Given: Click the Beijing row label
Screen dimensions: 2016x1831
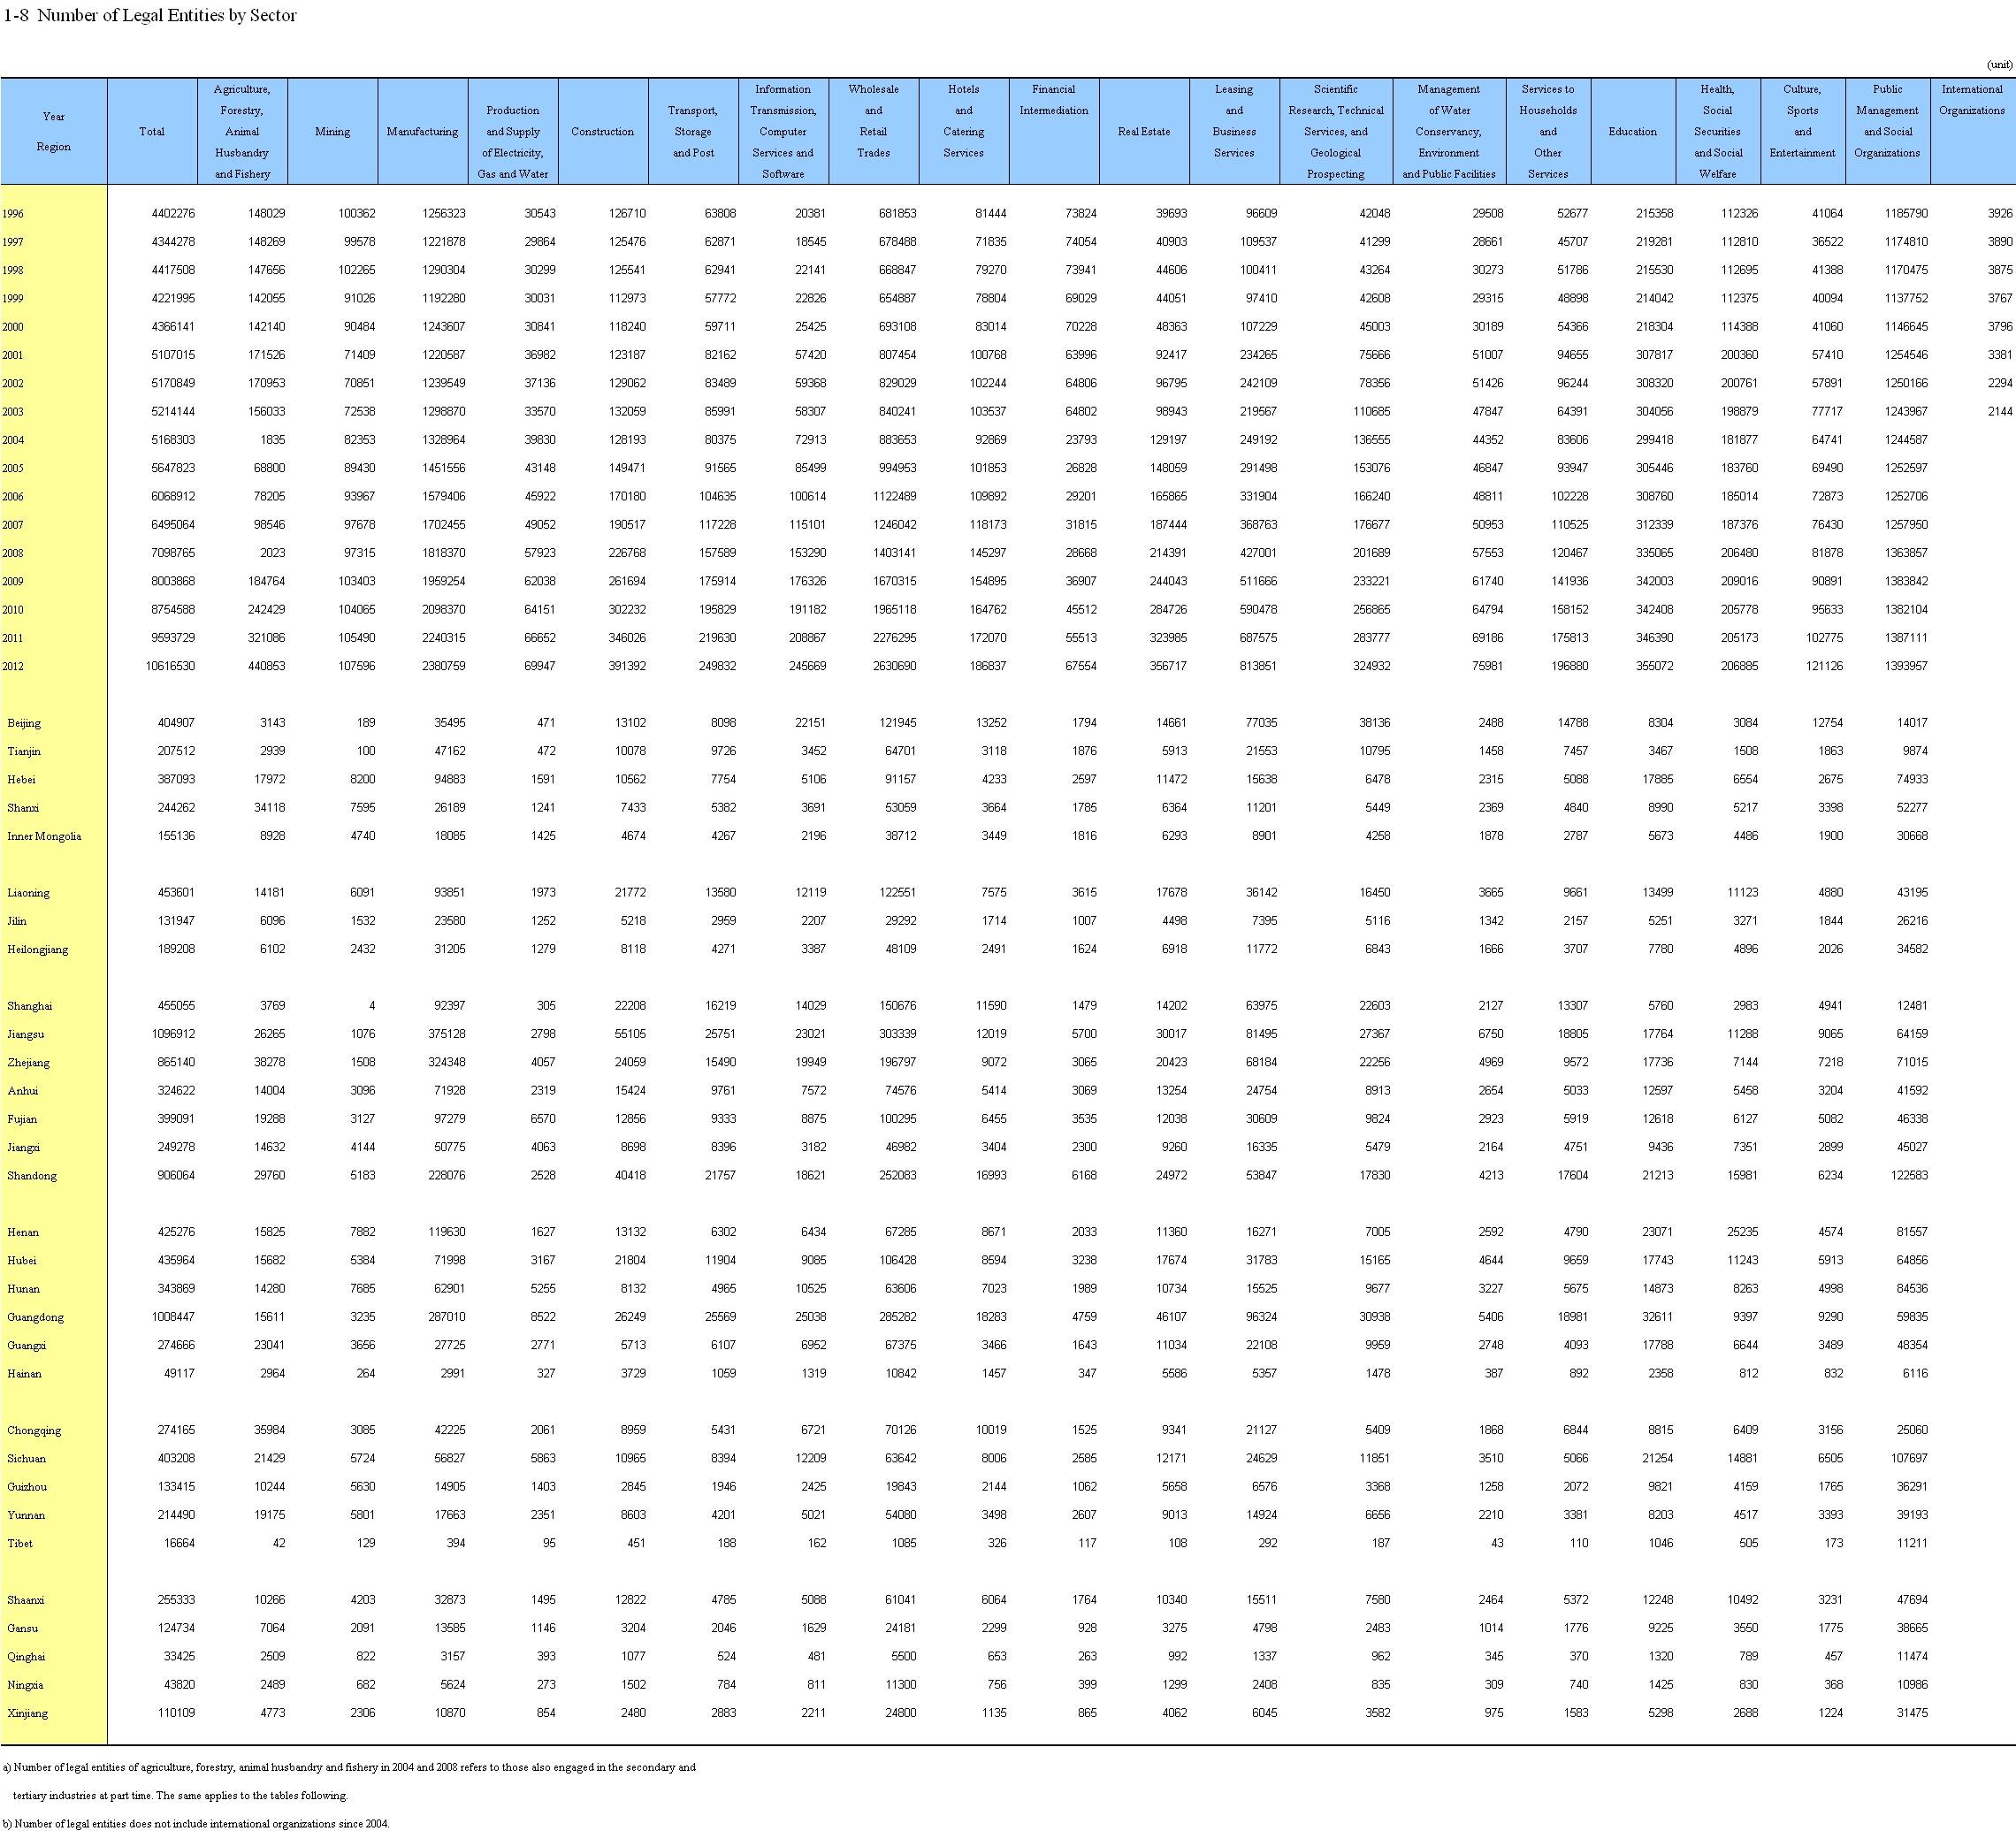Looking at the screenshot, I should tap(24, 723).
